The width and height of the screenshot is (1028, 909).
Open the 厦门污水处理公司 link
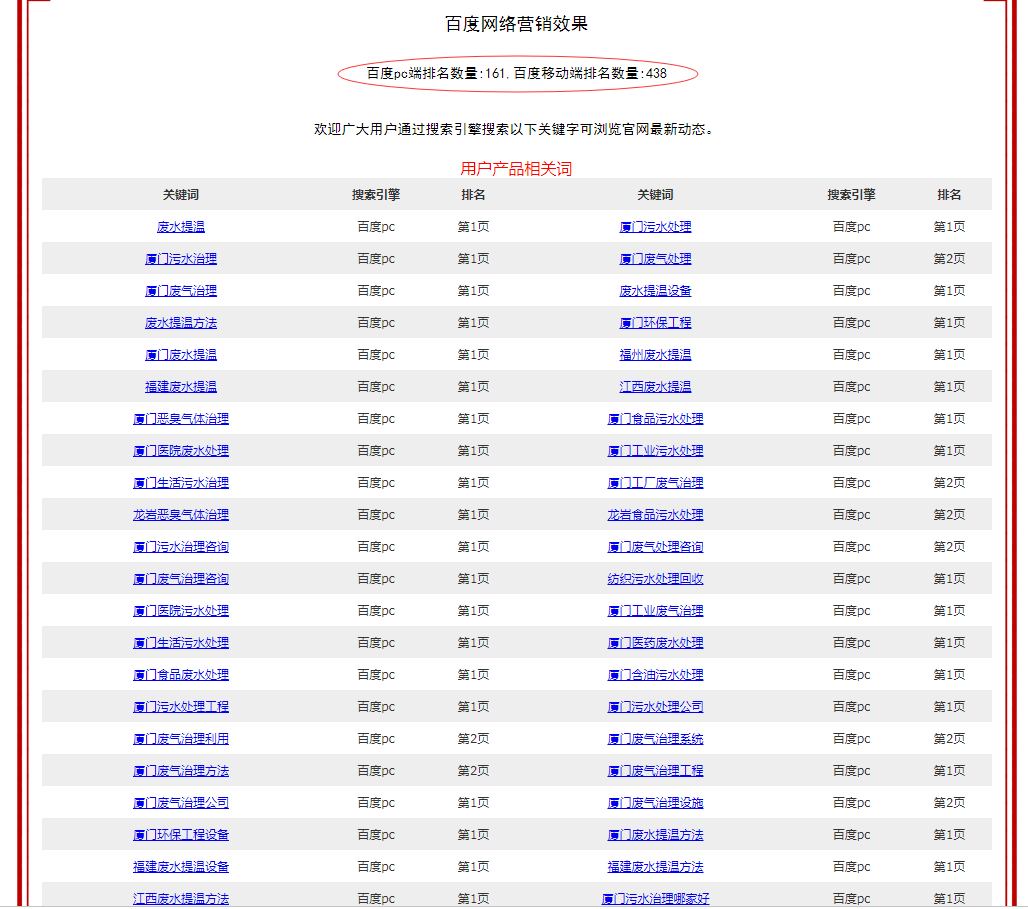click(655, 707)
